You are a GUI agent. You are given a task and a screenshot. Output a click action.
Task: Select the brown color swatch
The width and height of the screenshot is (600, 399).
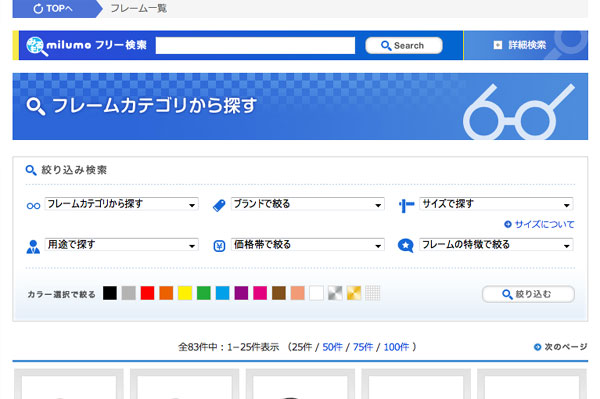point(279,293)
